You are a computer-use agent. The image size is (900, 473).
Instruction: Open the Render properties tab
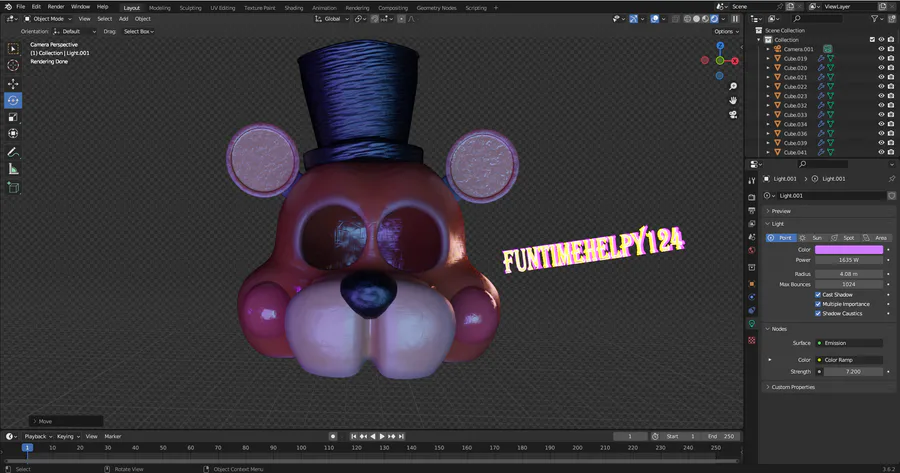[752, 197]
